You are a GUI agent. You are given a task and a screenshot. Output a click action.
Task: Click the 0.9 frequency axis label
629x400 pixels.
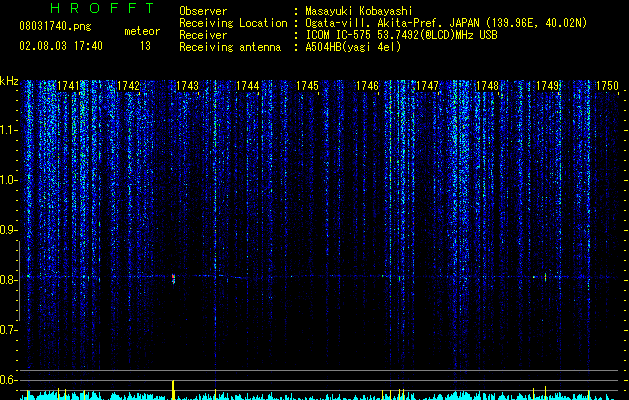[9, 230]
